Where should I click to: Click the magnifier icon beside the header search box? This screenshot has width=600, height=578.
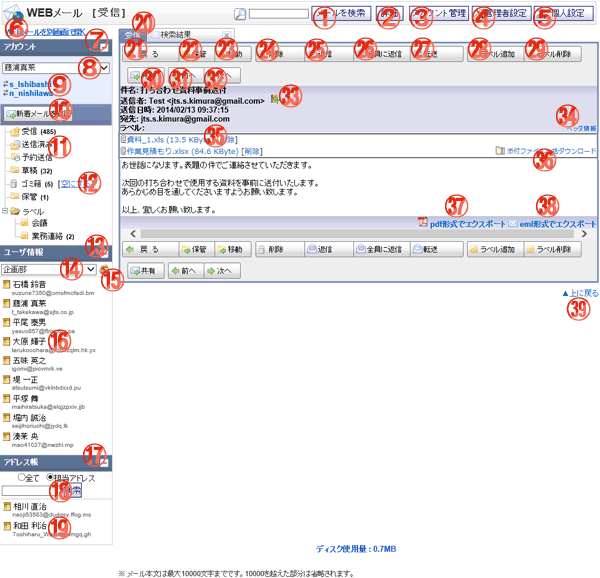[x=240, y=14]
